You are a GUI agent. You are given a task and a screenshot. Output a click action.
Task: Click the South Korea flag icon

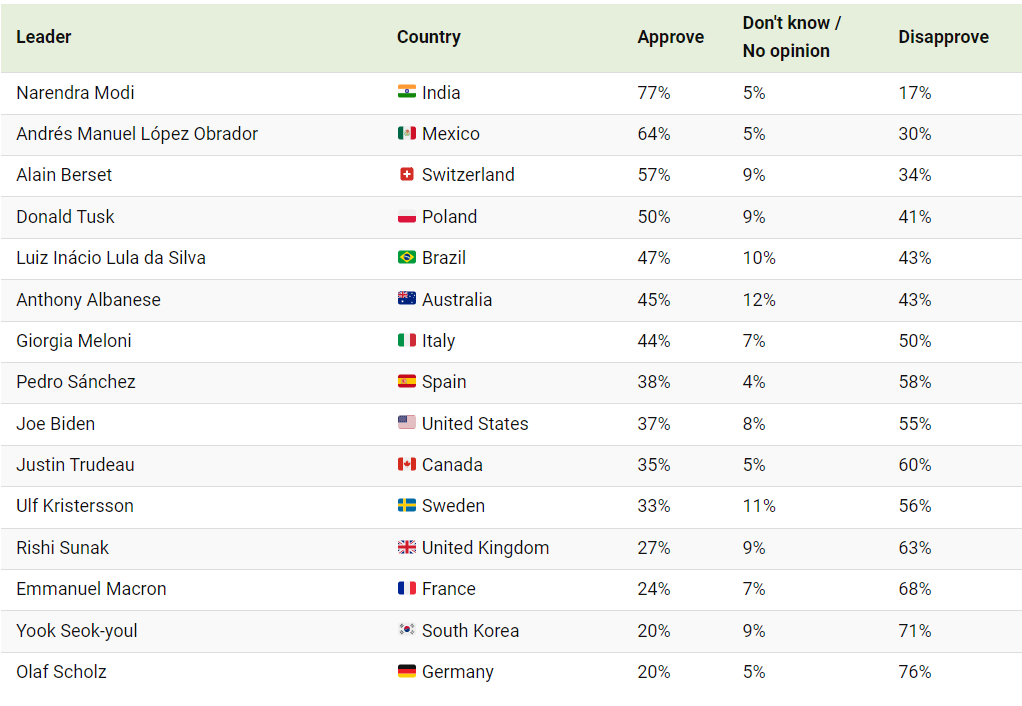(407, 630)
